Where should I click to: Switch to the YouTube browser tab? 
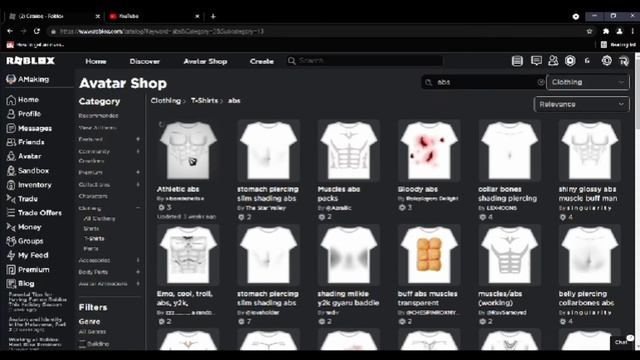153,16
